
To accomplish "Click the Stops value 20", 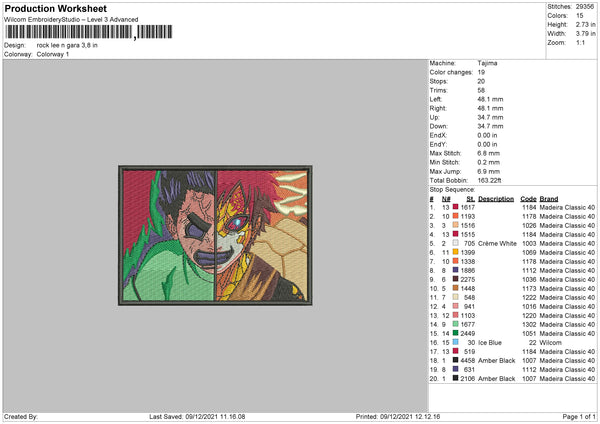I will 481,81.
